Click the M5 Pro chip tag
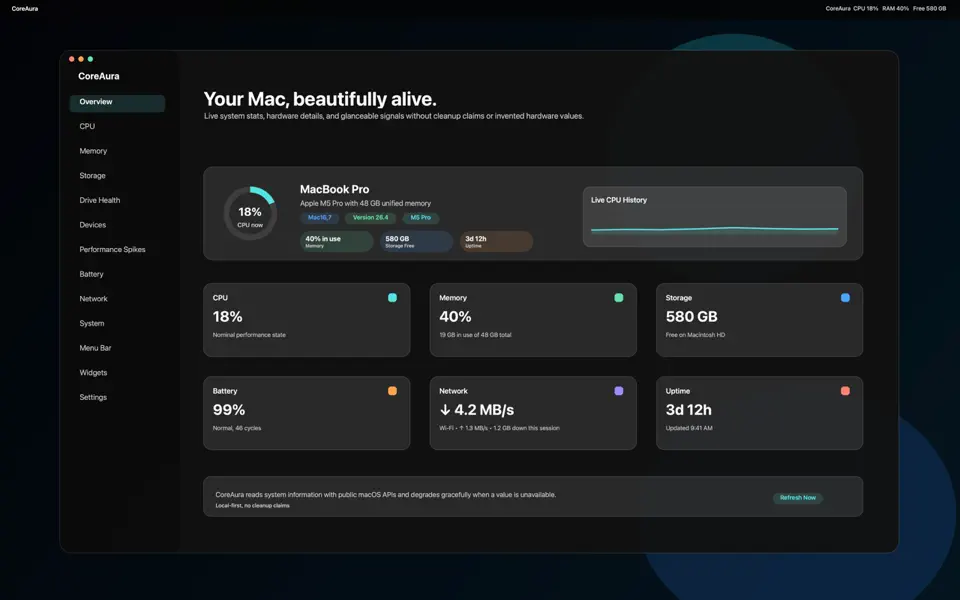This screenshot has height=600, width=960. [421, 218]
